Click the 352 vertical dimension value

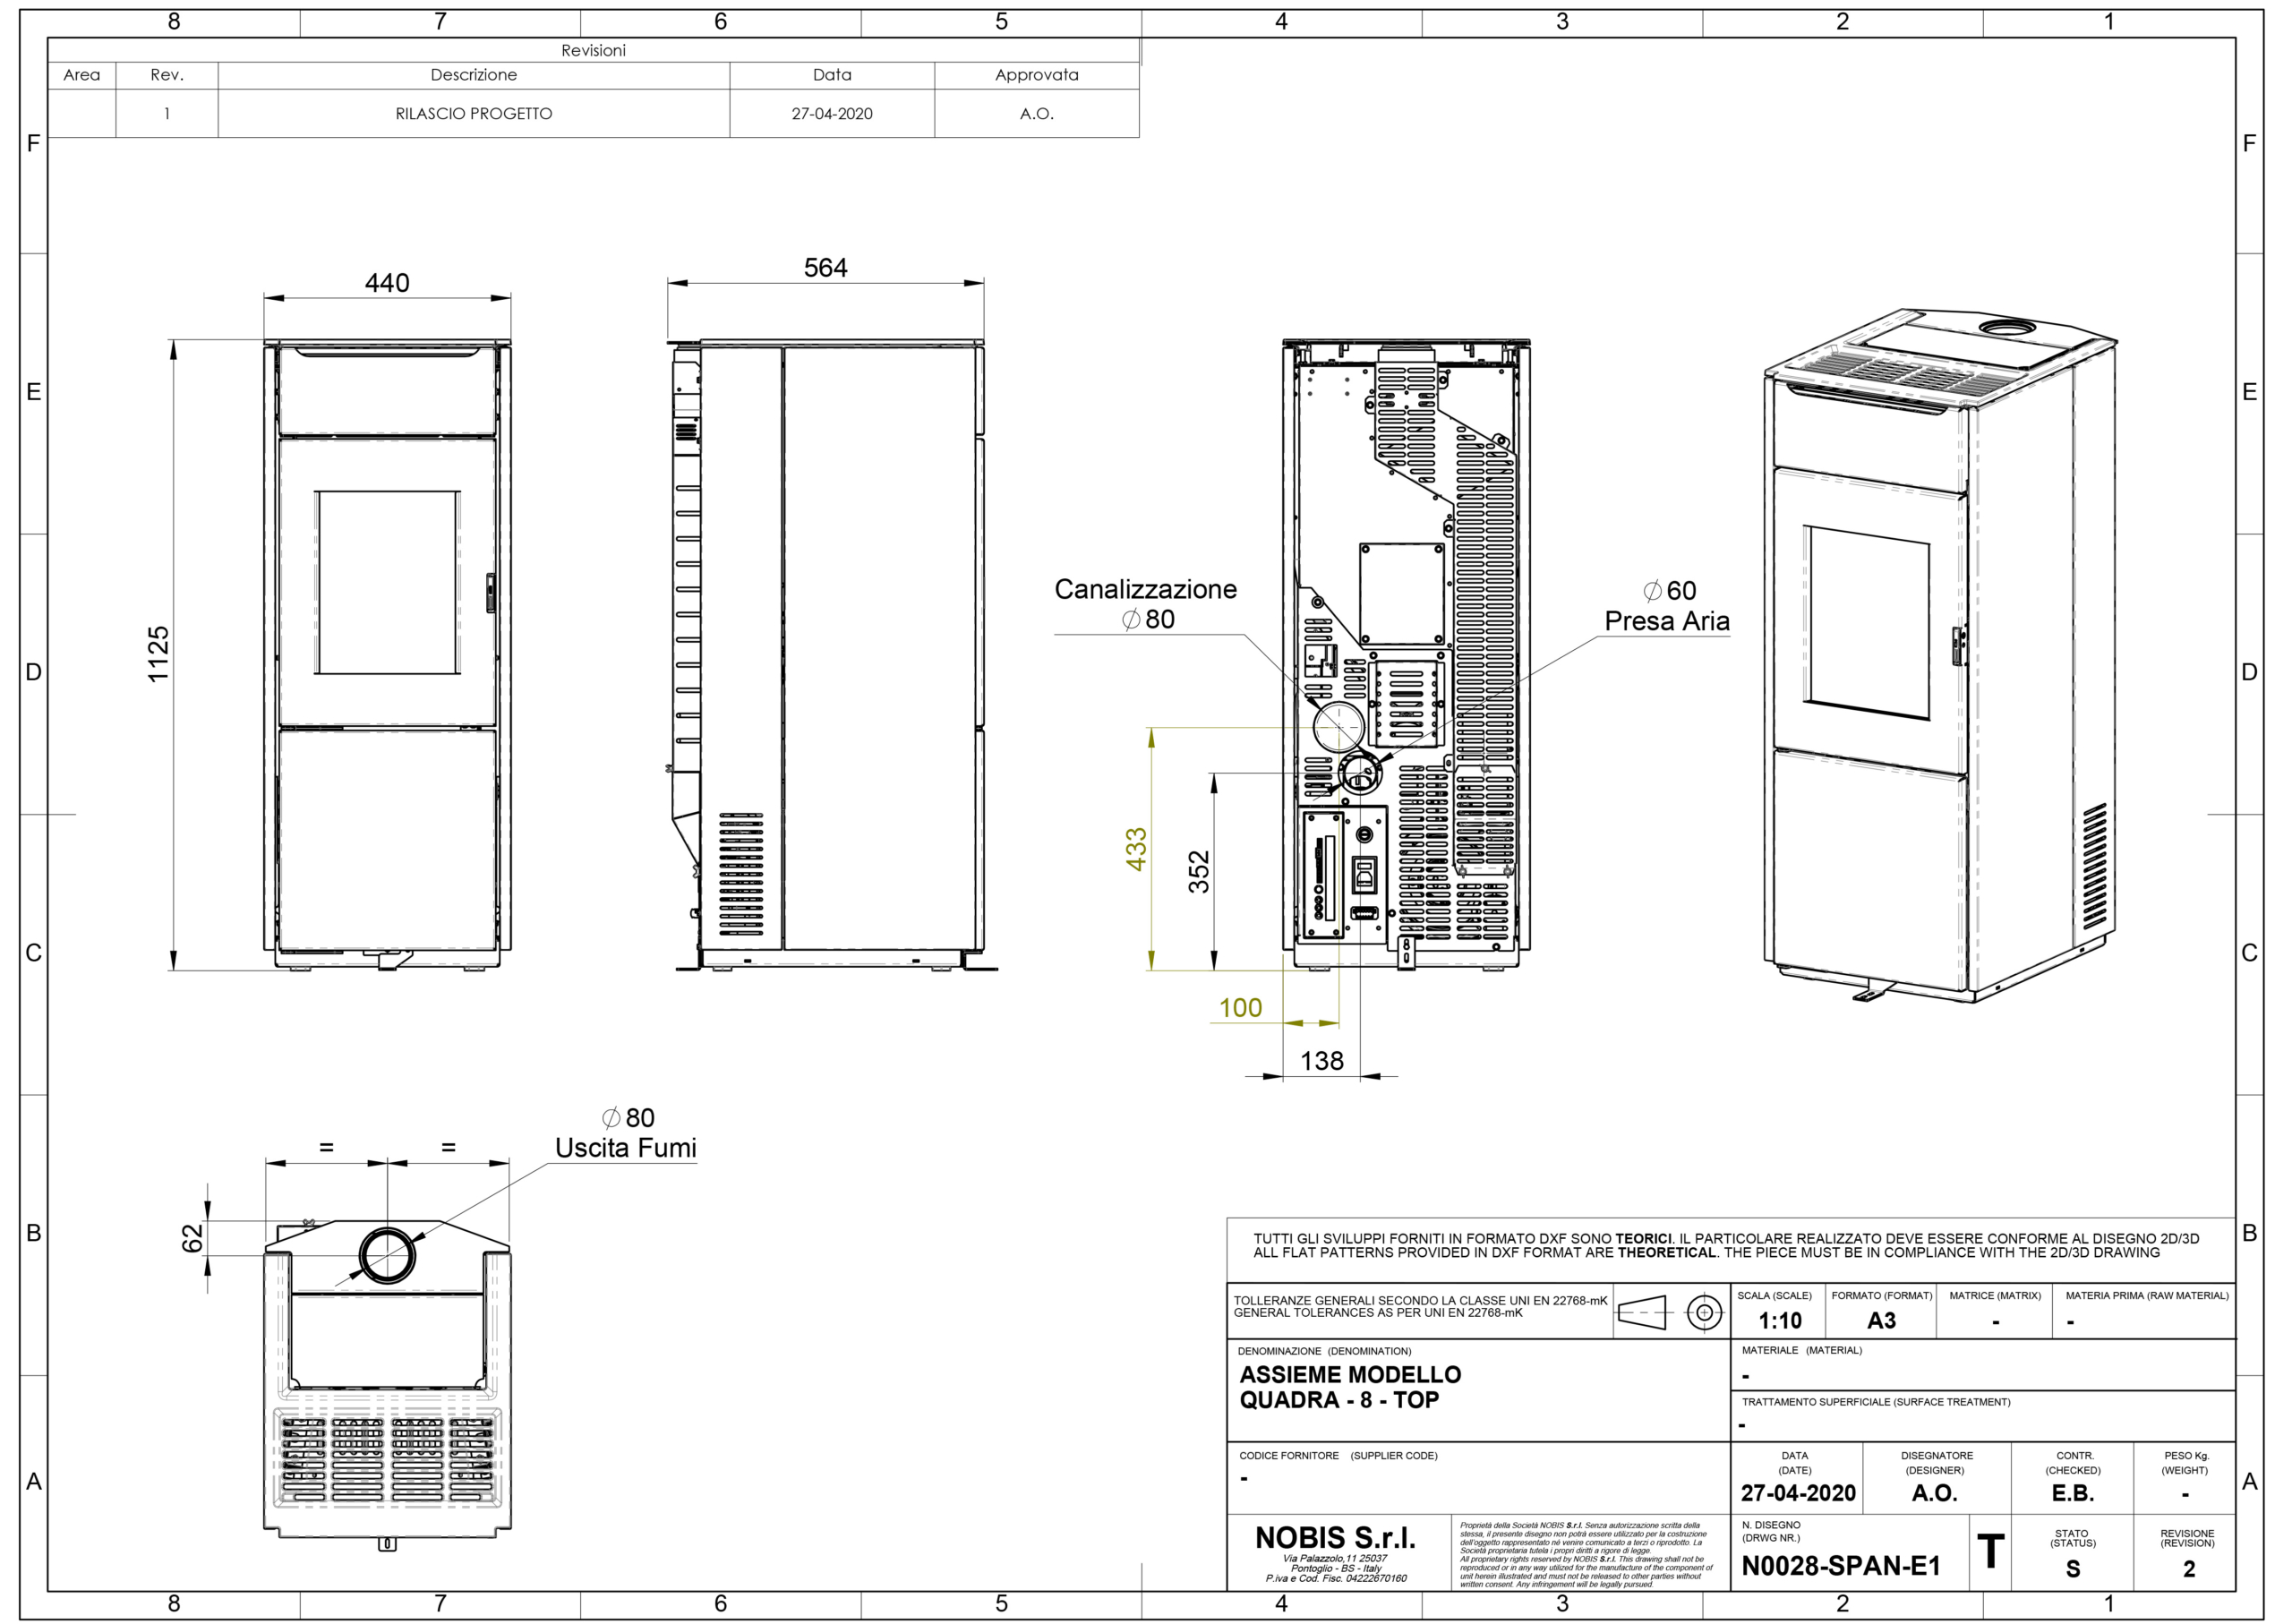click(x=1199, y=871)
